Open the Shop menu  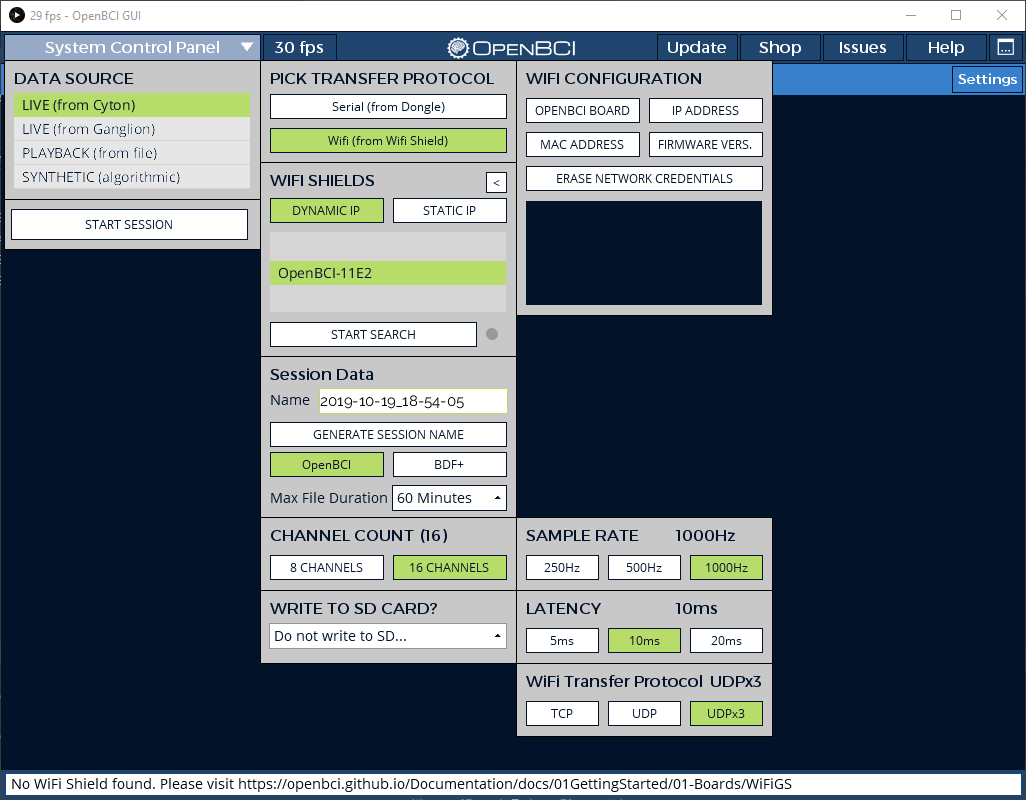point(779,46)
